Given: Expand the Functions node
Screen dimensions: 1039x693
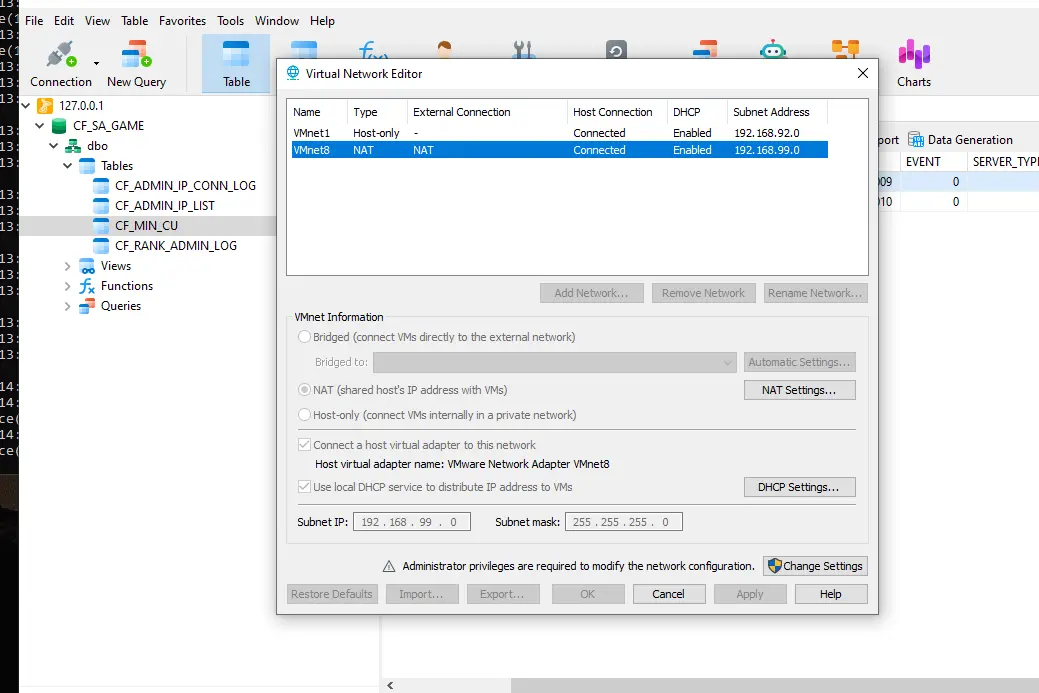Looking at the screenshot, I should pos(68,286).
